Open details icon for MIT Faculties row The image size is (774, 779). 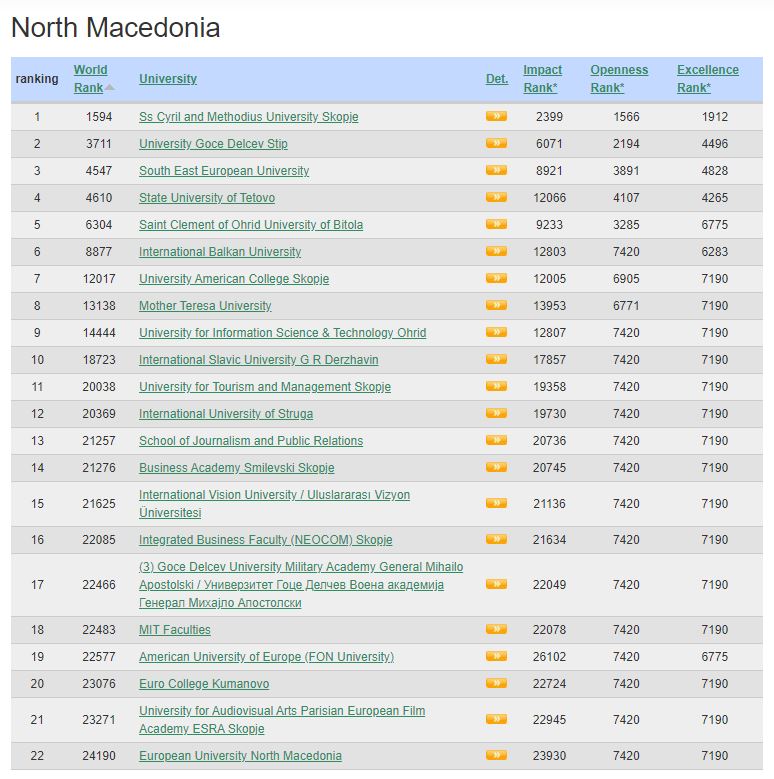(496, 630)
